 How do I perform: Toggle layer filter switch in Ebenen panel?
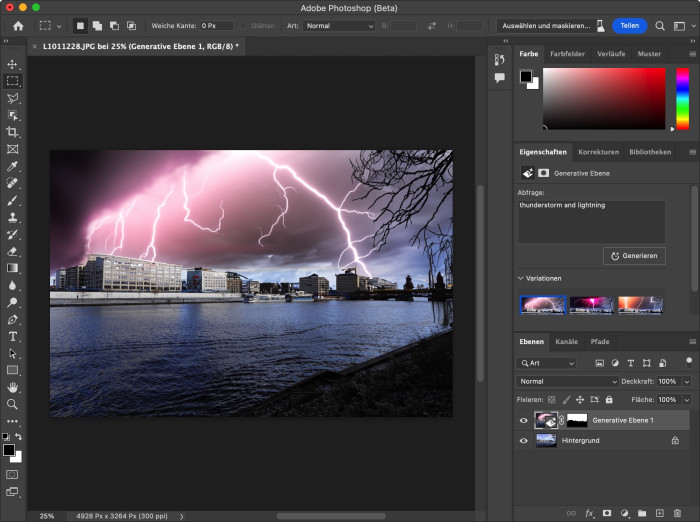(689, 361)
